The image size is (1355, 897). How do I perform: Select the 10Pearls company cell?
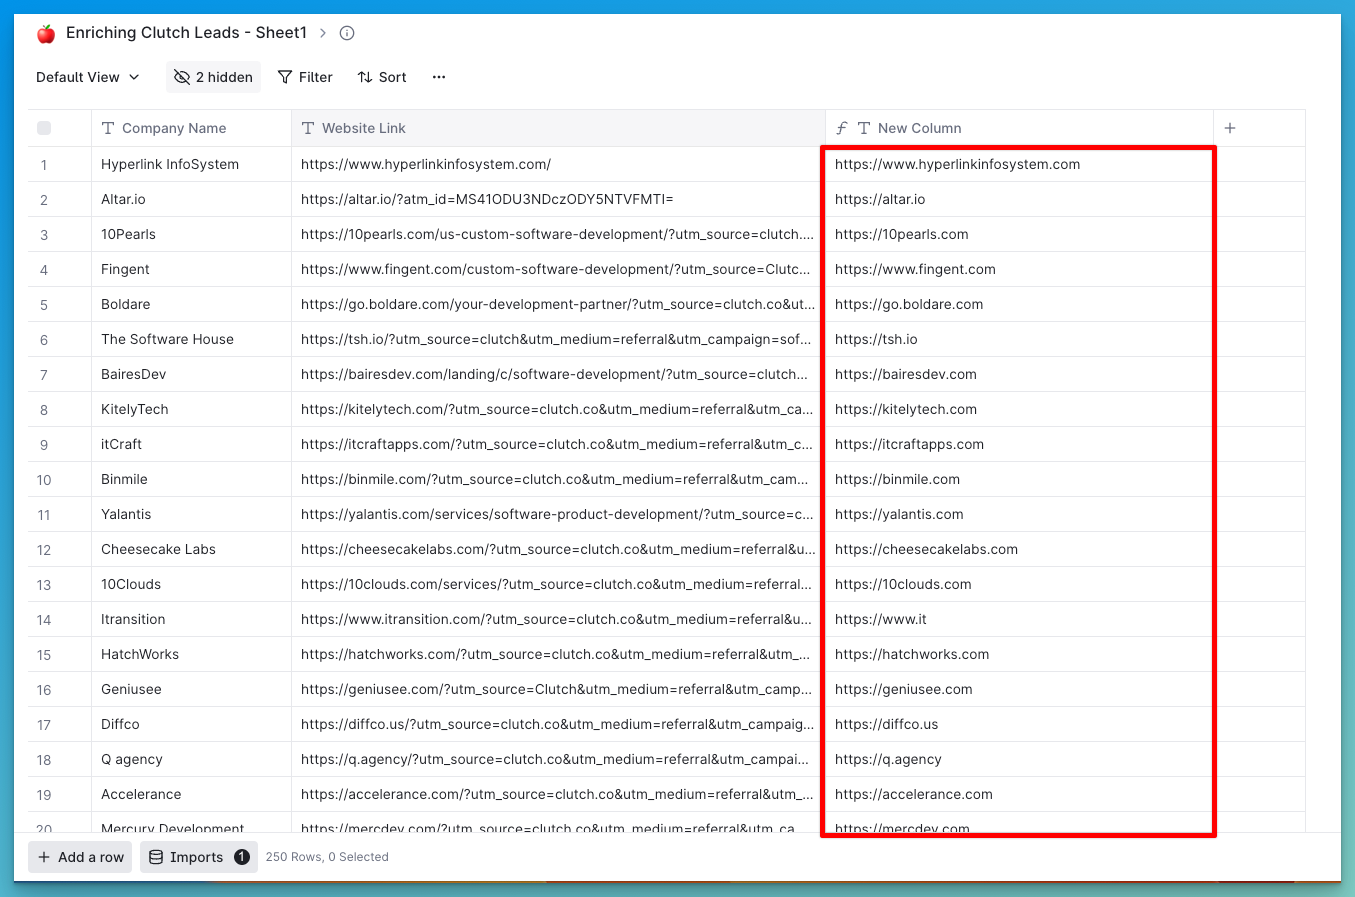(191, 234)
